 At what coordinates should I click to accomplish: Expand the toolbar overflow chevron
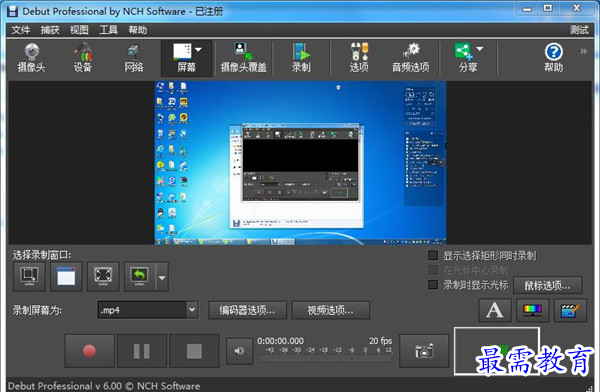(x=584, y=51)
